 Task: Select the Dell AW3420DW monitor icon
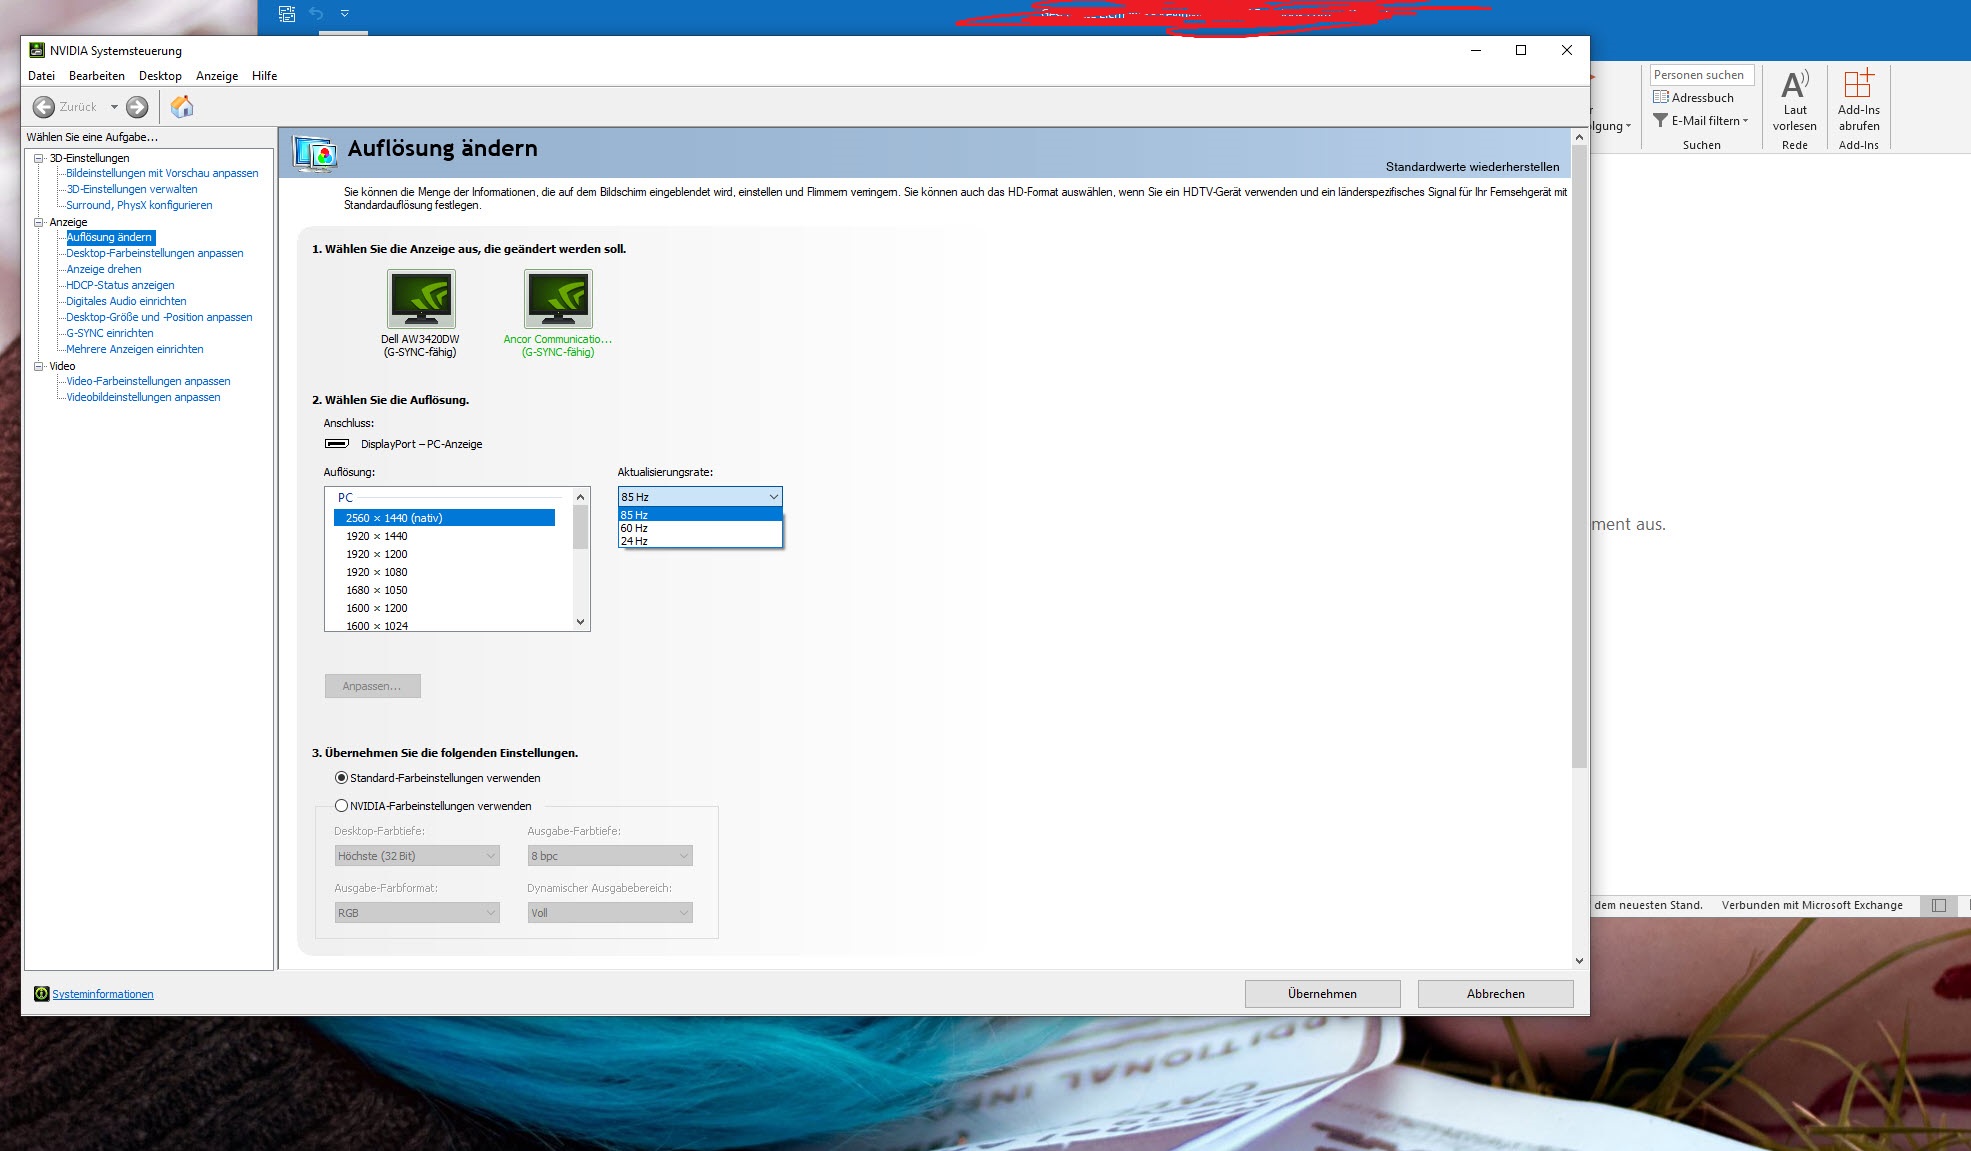(x=421, y=299)
